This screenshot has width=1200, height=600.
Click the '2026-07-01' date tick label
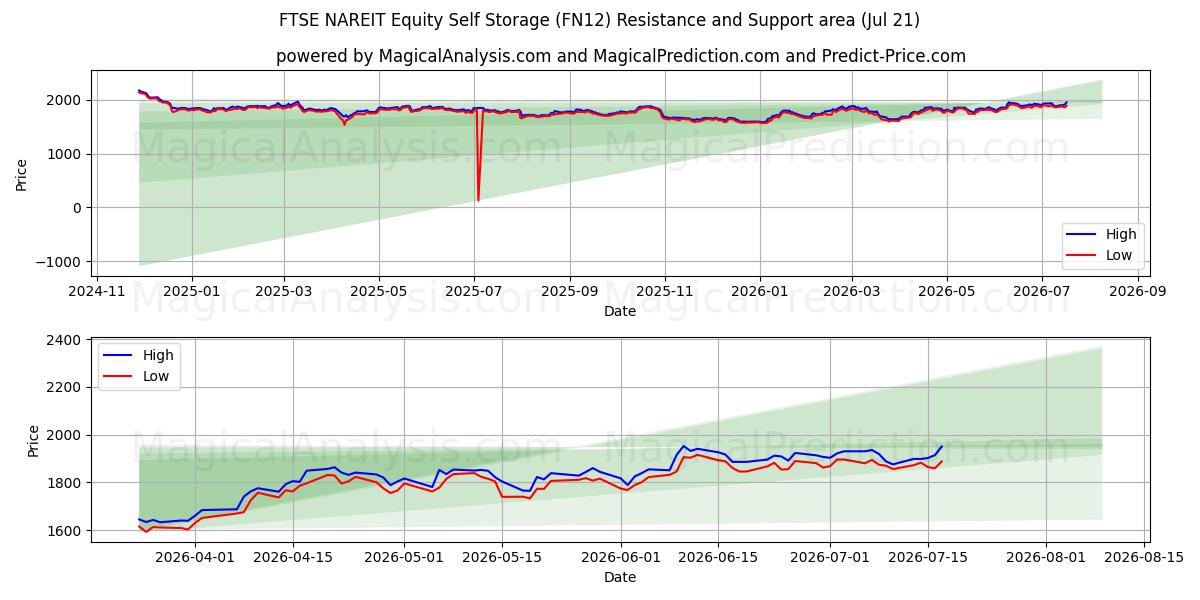tap(831, 557)
